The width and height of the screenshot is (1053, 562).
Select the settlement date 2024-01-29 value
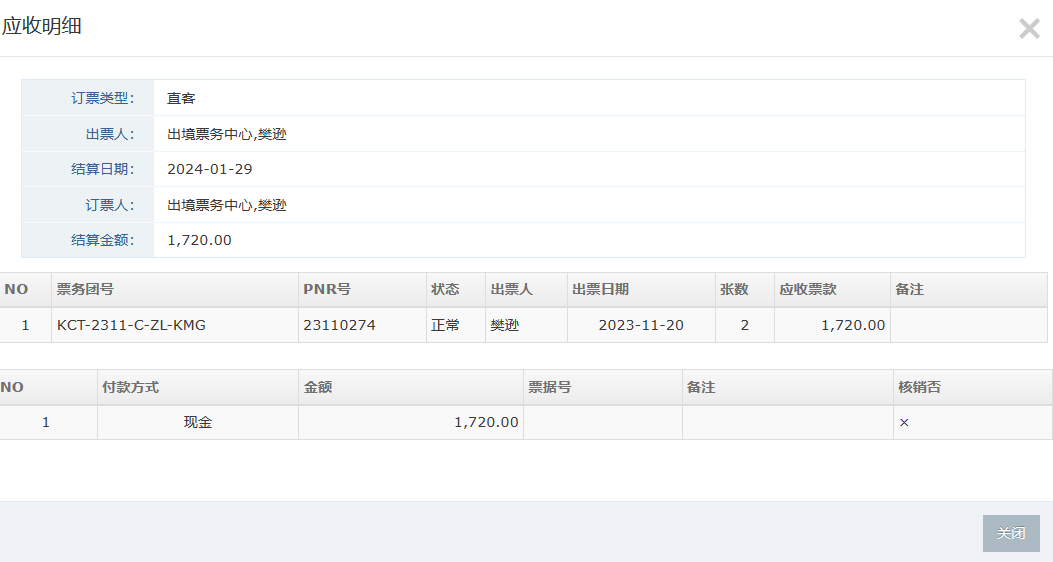click(209, 169)
